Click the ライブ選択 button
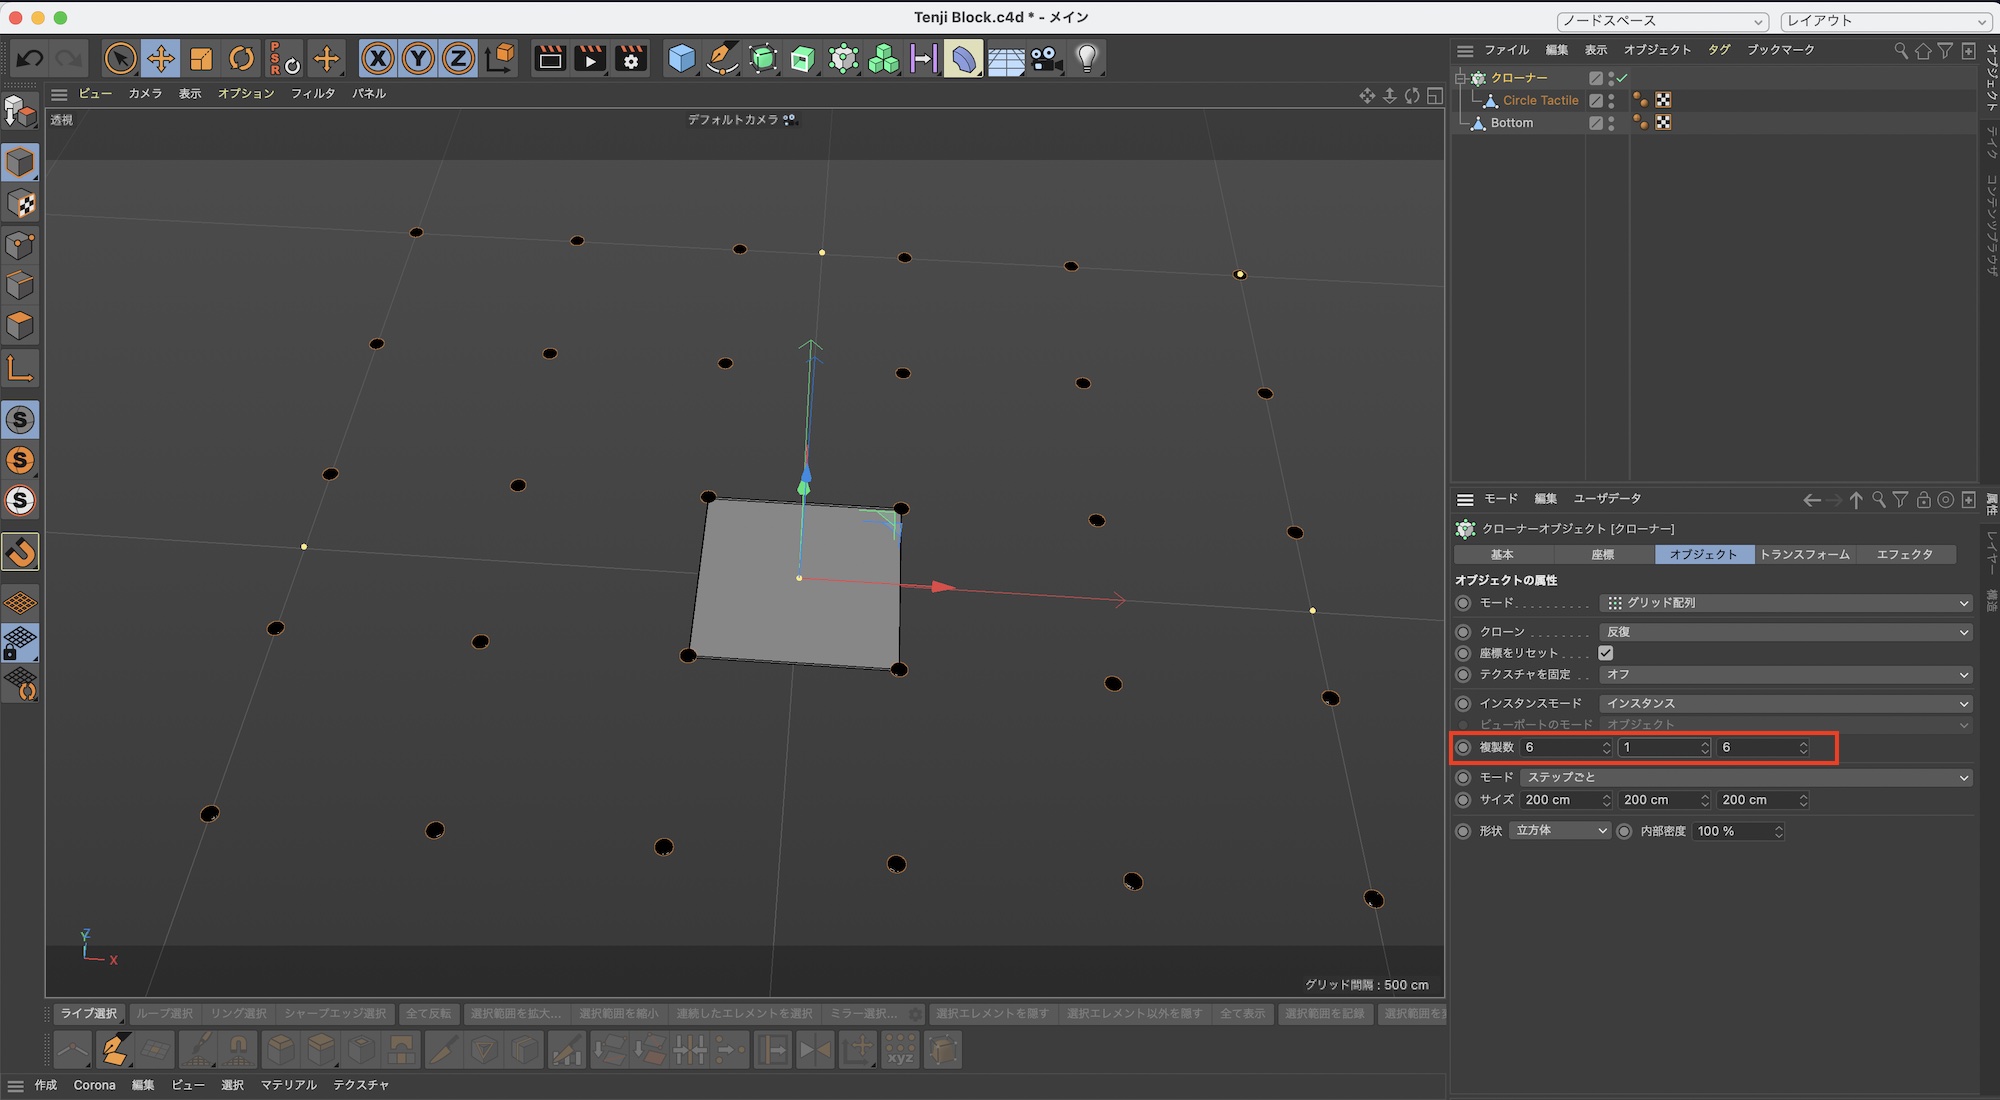This screenshot has width=2000, height=1100. click(x=89, y=1014)
